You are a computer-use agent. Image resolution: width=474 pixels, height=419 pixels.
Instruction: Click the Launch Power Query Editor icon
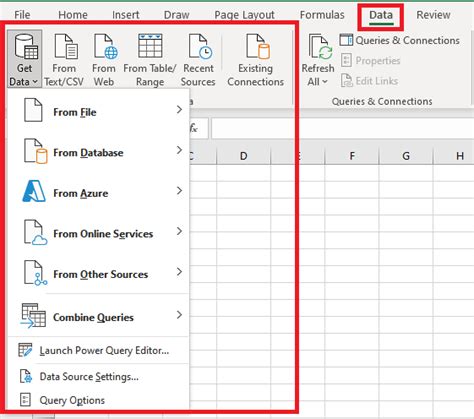point(25,350)
